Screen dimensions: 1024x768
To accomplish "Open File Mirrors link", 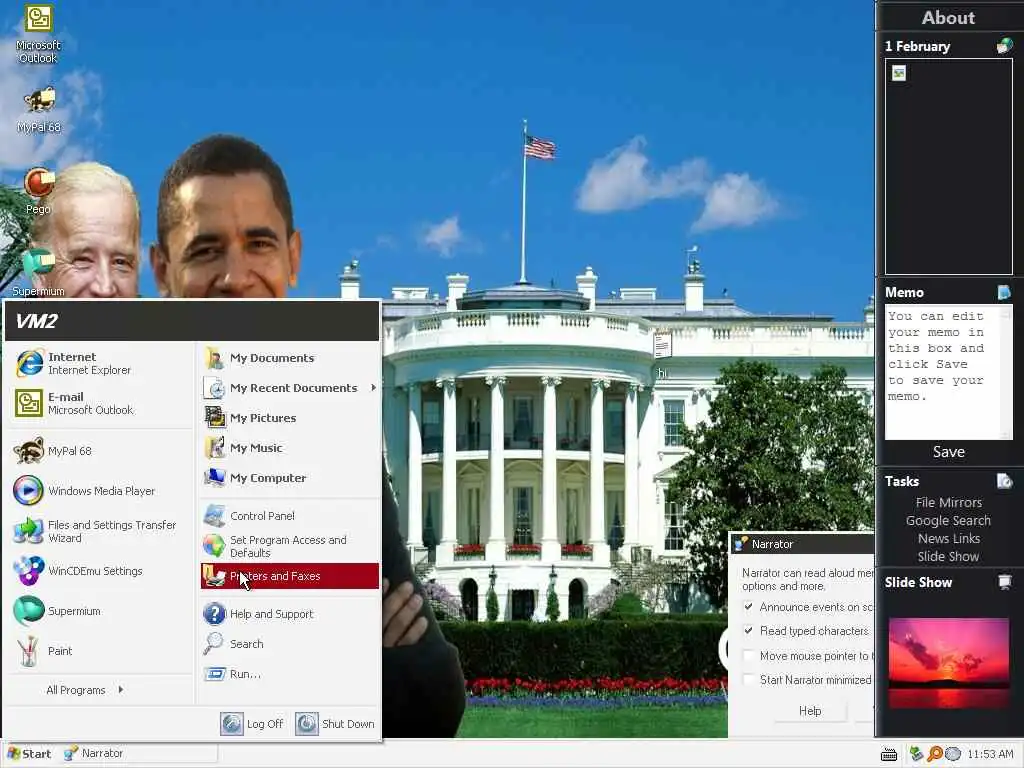I will click(x=948, y=502).
